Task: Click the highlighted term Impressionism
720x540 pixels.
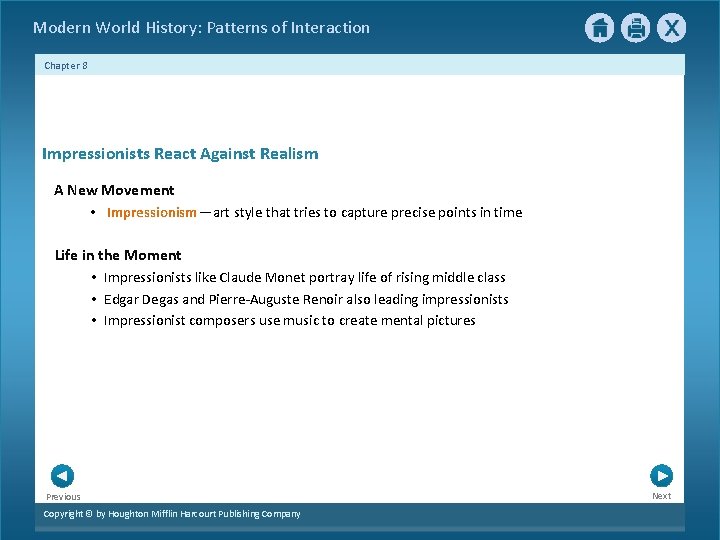Action: (152, 213)
